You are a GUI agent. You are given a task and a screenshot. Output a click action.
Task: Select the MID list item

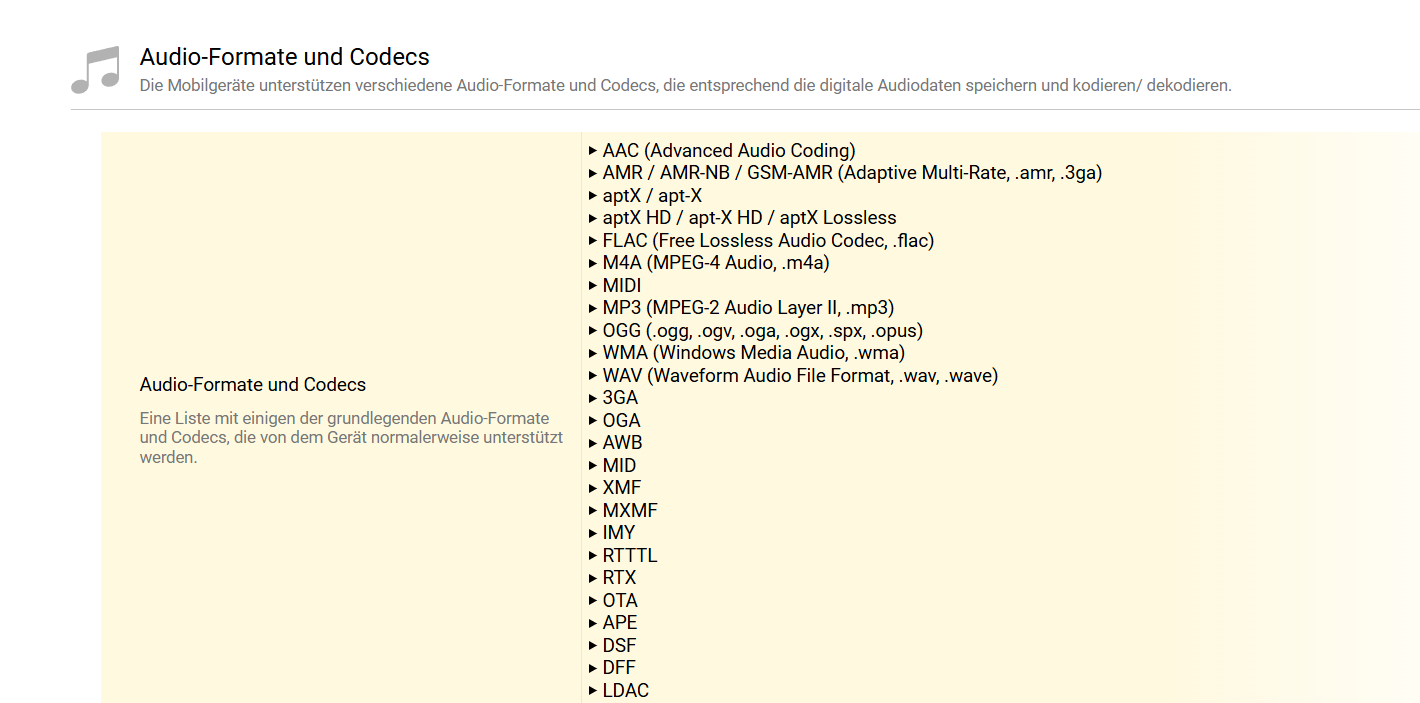point(613,466)
